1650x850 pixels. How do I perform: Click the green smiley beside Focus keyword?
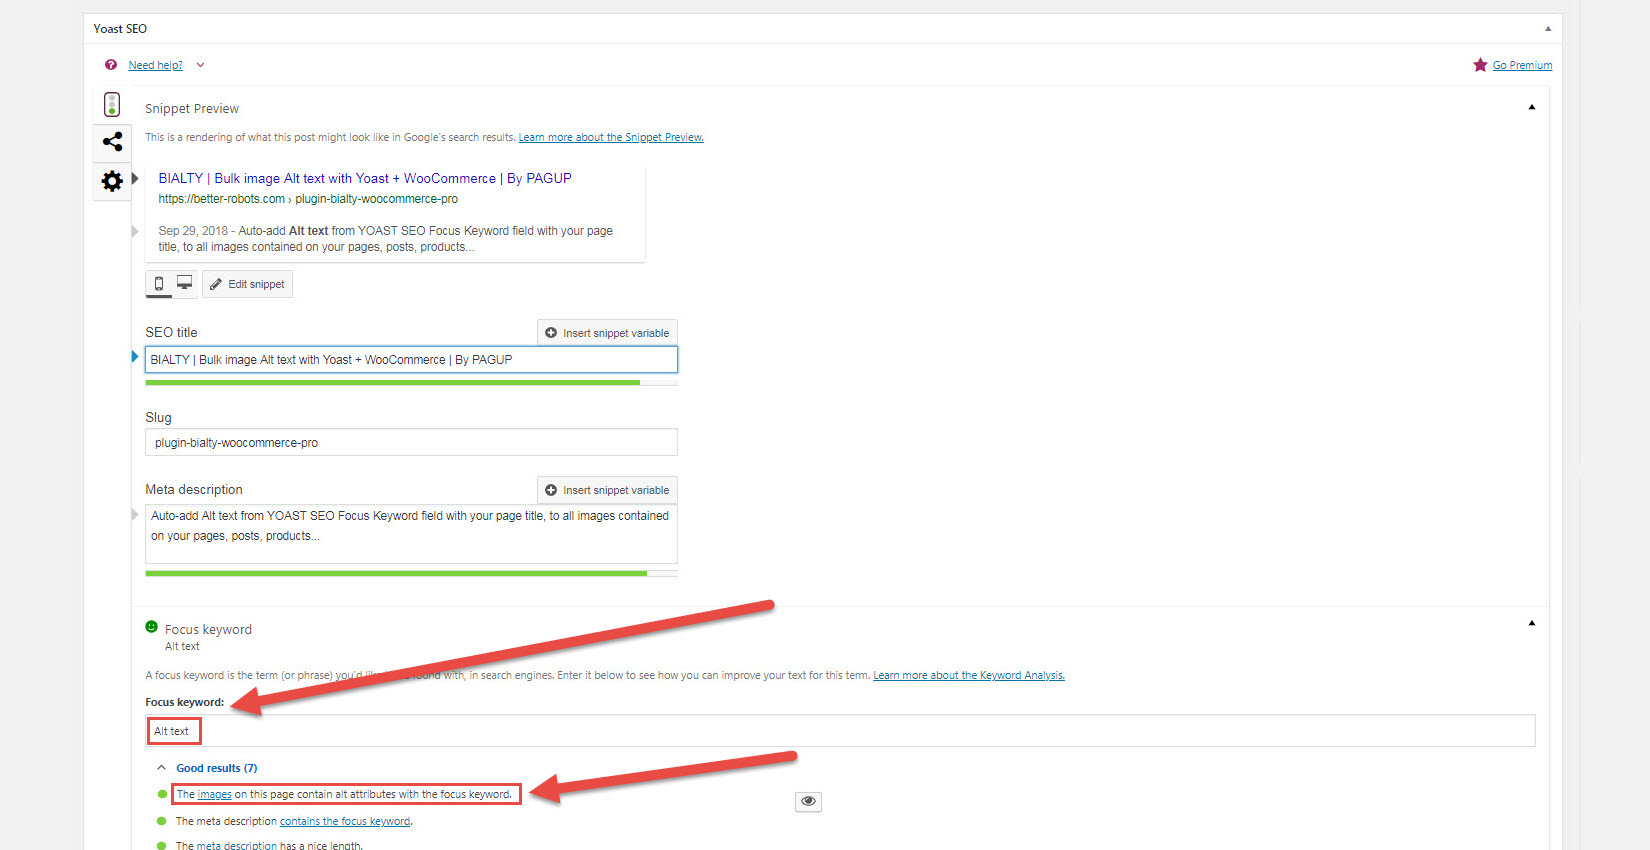pyautogui.click(x=152, y=627)
